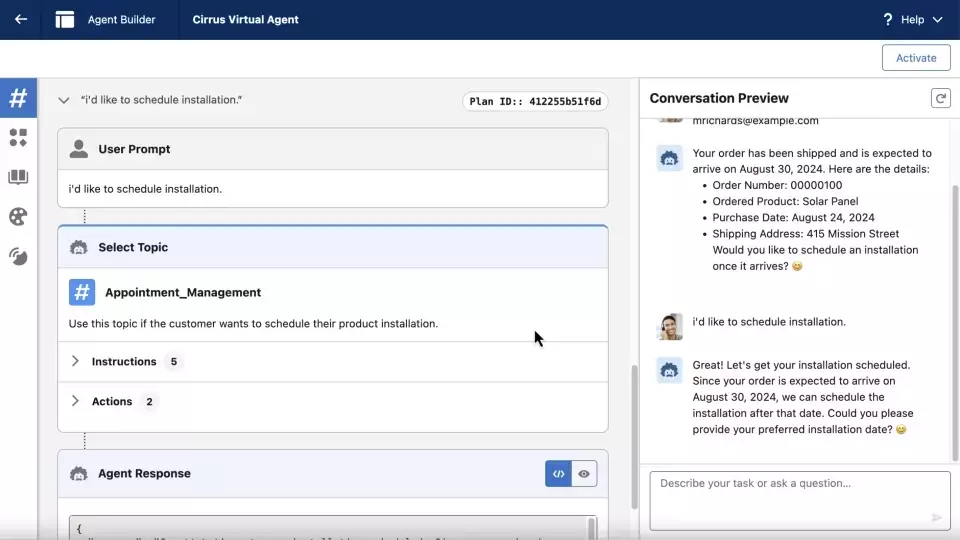960x540 pixels.
Task: Click the topic description about product installation
Action: click(253, 323)
